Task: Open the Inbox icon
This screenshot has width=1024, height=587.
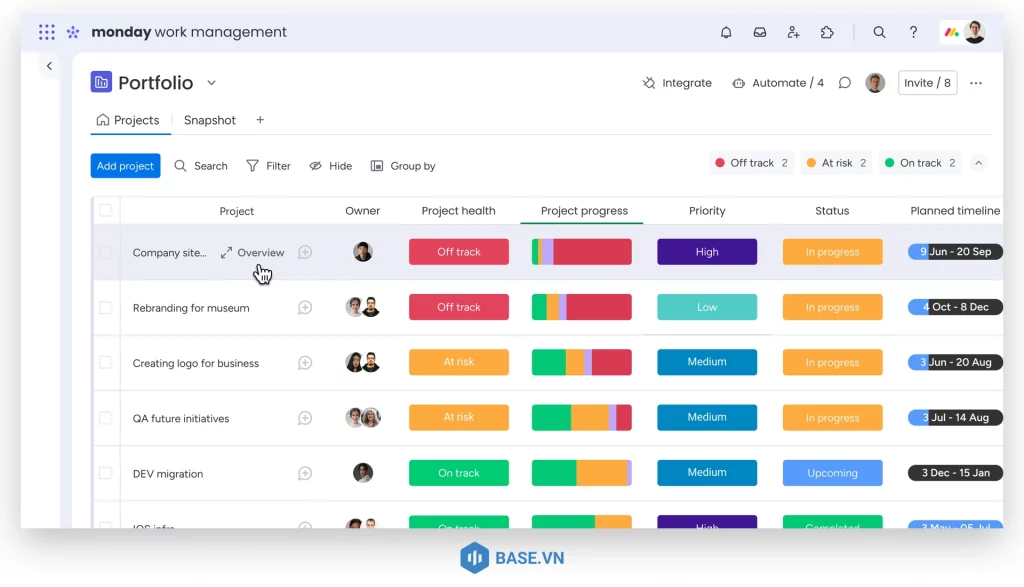Action: point(760,32)
